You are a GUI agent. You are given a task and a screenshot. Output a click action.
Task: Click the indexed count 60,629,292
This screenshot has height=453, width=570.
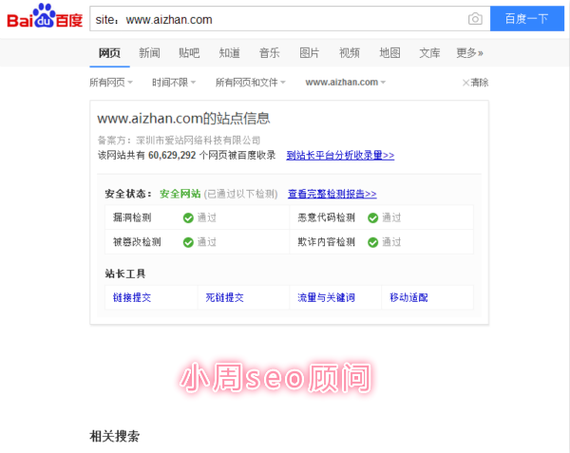[172, 155]
